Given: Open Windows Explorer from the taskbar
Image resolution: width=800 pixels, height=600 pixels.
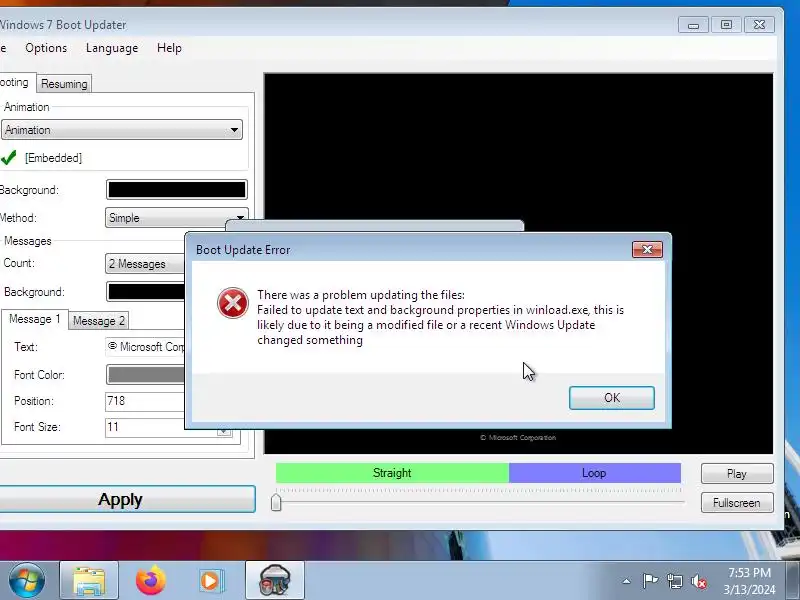Looking at the screenshot, I should pos(89,581).
